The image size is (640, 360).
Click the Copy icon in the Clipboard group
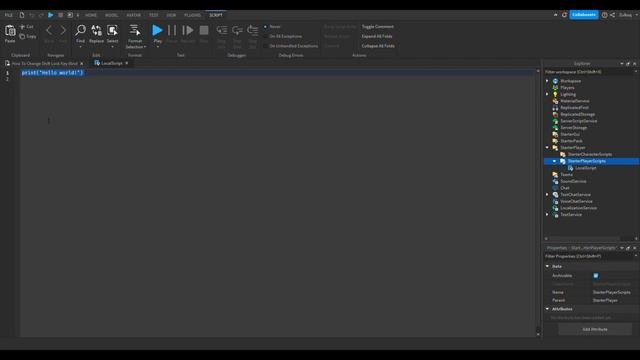point(22,36)
